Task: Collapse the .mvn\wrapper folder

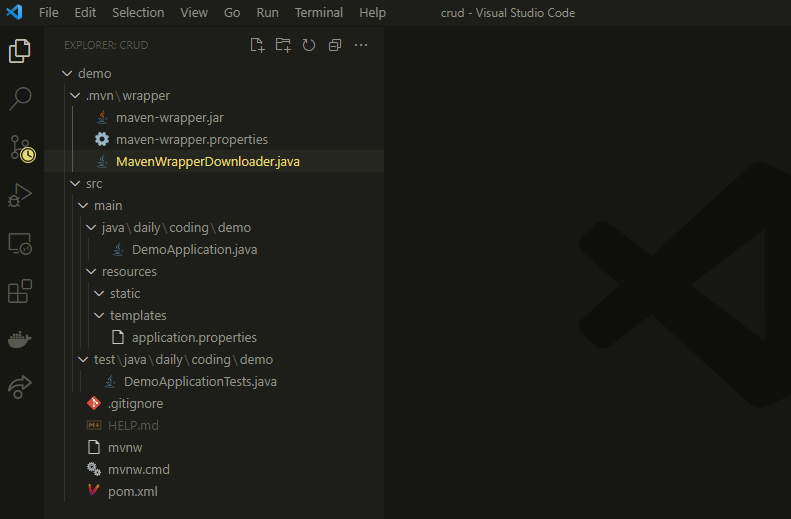Action: tap(75, 96)
